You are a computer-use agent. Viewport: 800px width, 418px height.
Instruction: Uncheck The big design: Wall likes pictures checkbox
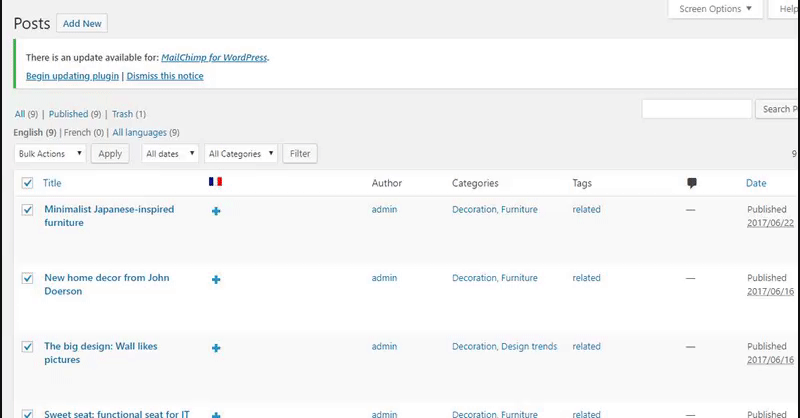pos(28,347)
